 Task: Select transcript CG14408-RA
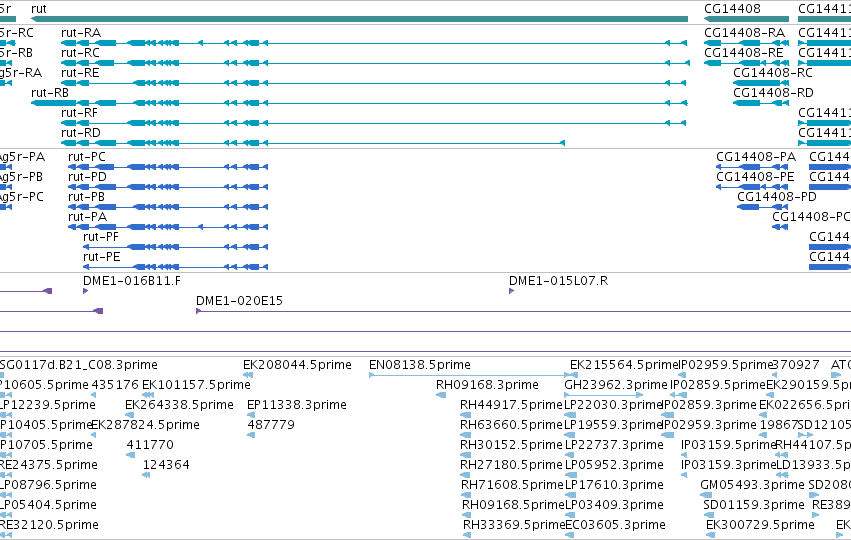[x=745, y=33]
